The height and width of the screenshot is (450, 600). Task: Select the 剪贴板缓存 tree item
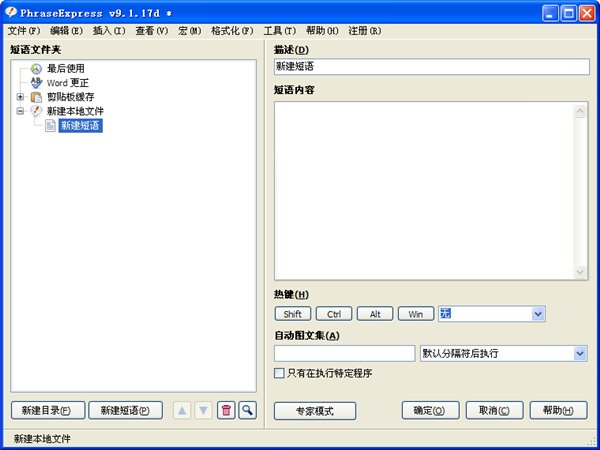point(70,97)
